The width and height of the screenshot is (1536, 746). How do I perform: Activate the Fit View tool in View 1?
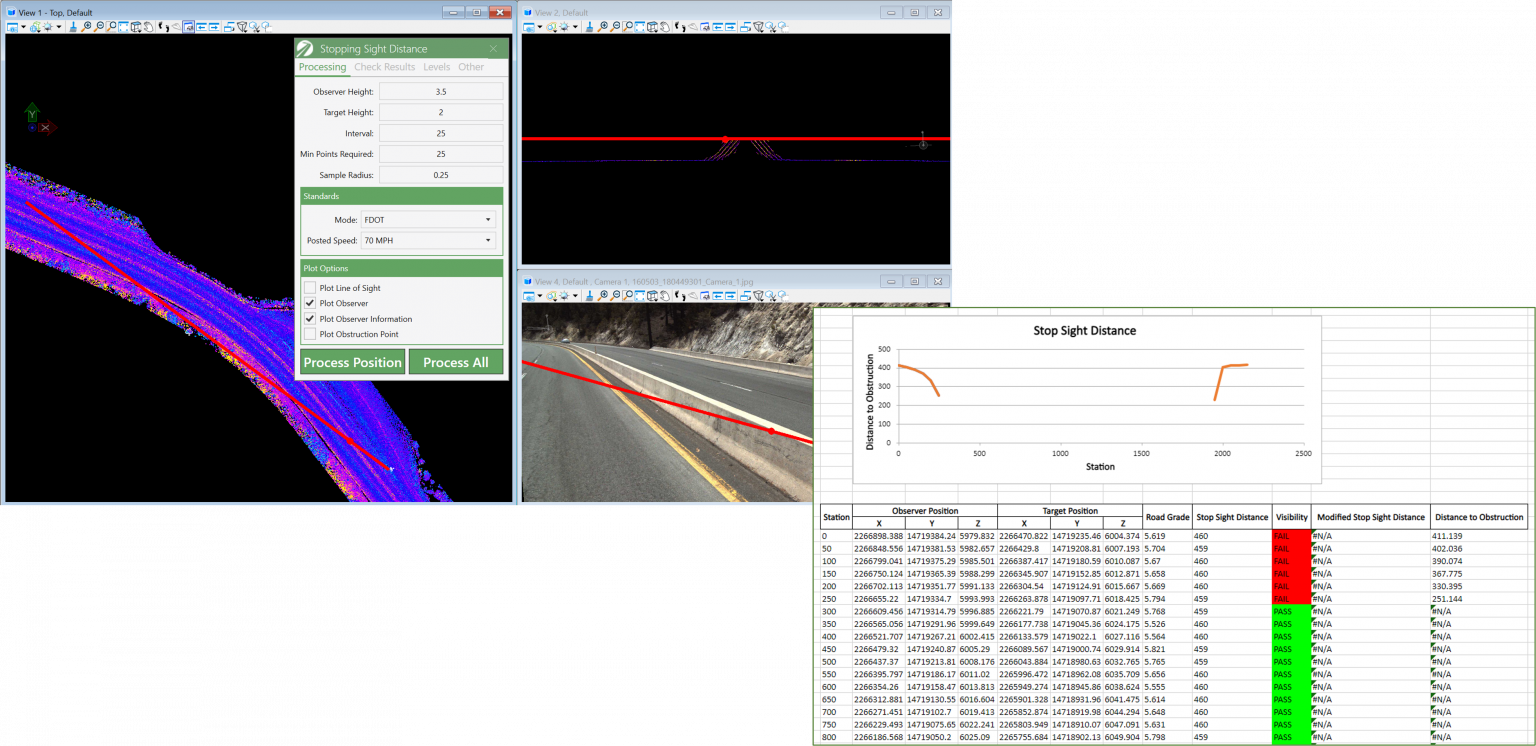[124, 27]
